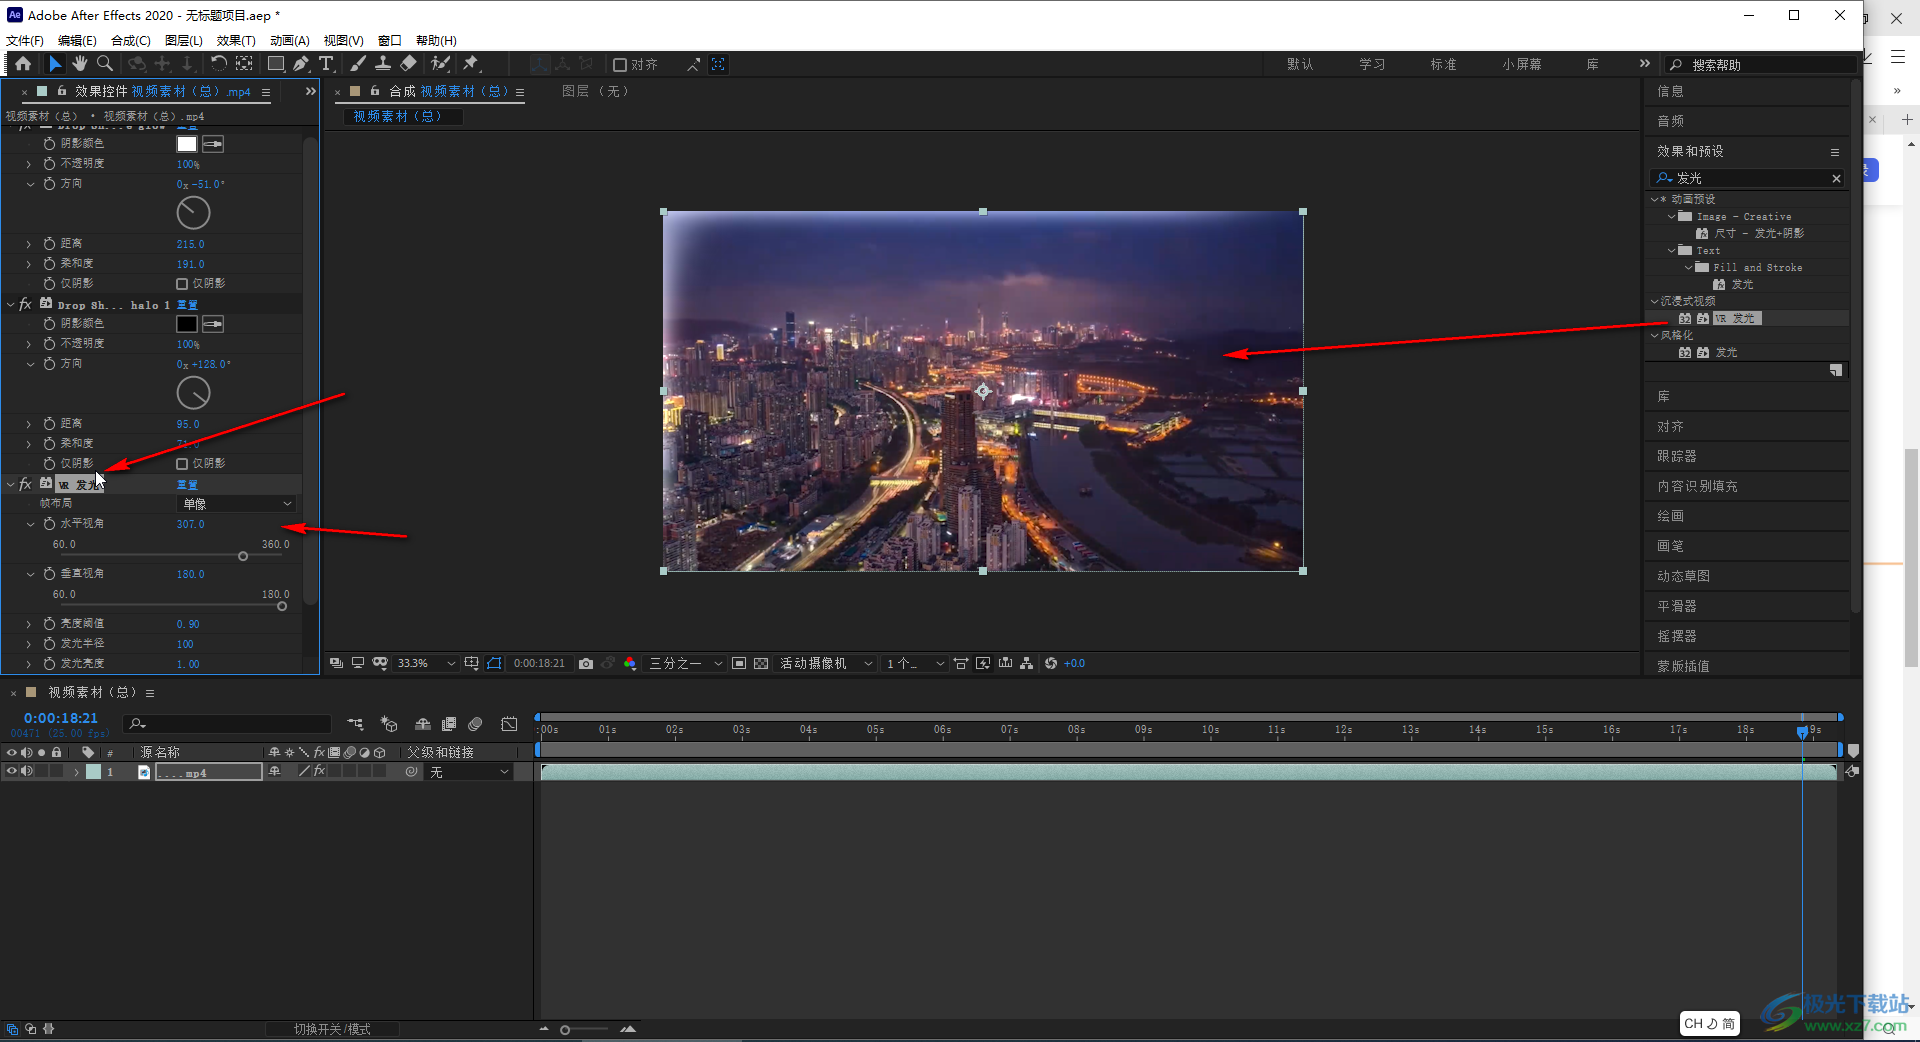
Task: Toggle video eye for the .mp4 layer
Action: point(12,771)
